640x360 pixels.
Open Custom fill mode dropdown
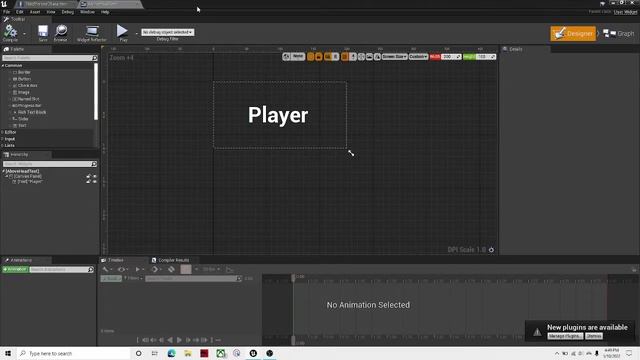coord(418,57)
